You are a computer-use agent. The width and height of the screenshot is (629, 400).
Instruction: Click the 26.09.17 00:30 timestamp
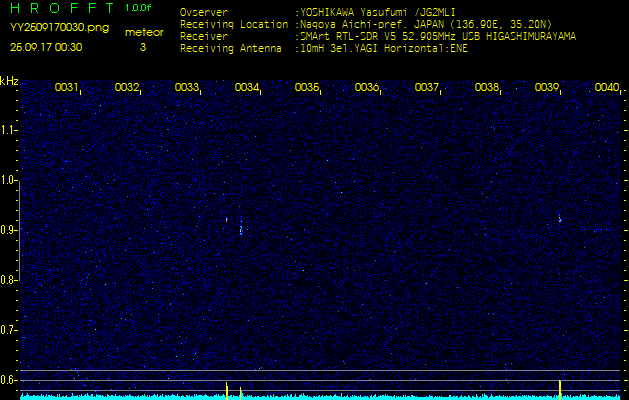[46, 47]
